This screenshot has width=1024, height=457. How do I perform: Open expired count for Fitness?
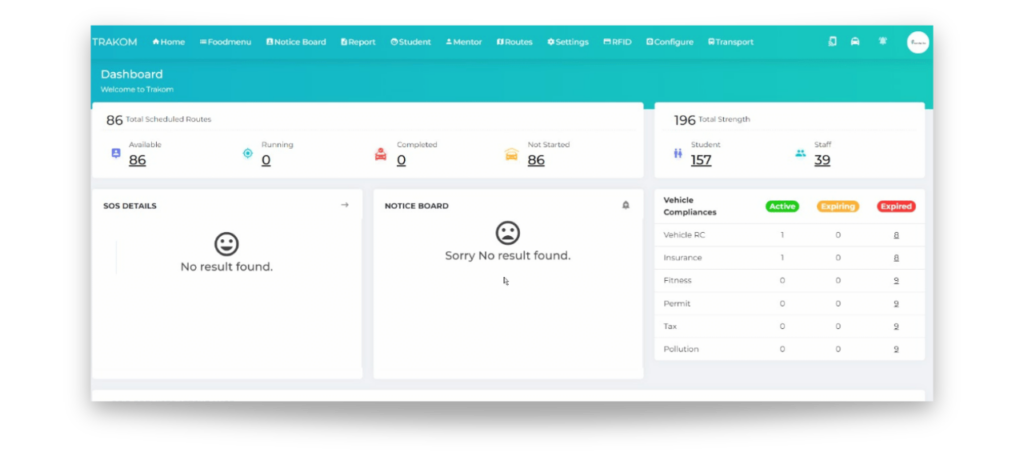point(897,281)
